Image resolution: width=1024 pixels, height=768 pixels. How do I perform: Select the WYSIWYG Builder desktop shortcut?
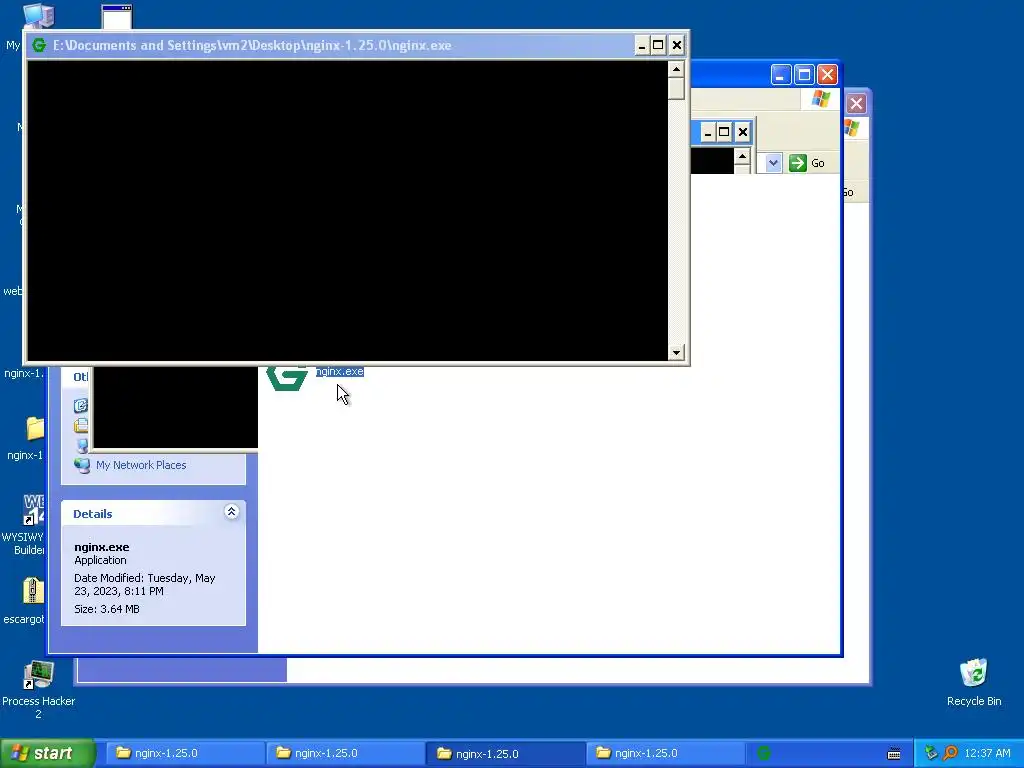point(33,509)
